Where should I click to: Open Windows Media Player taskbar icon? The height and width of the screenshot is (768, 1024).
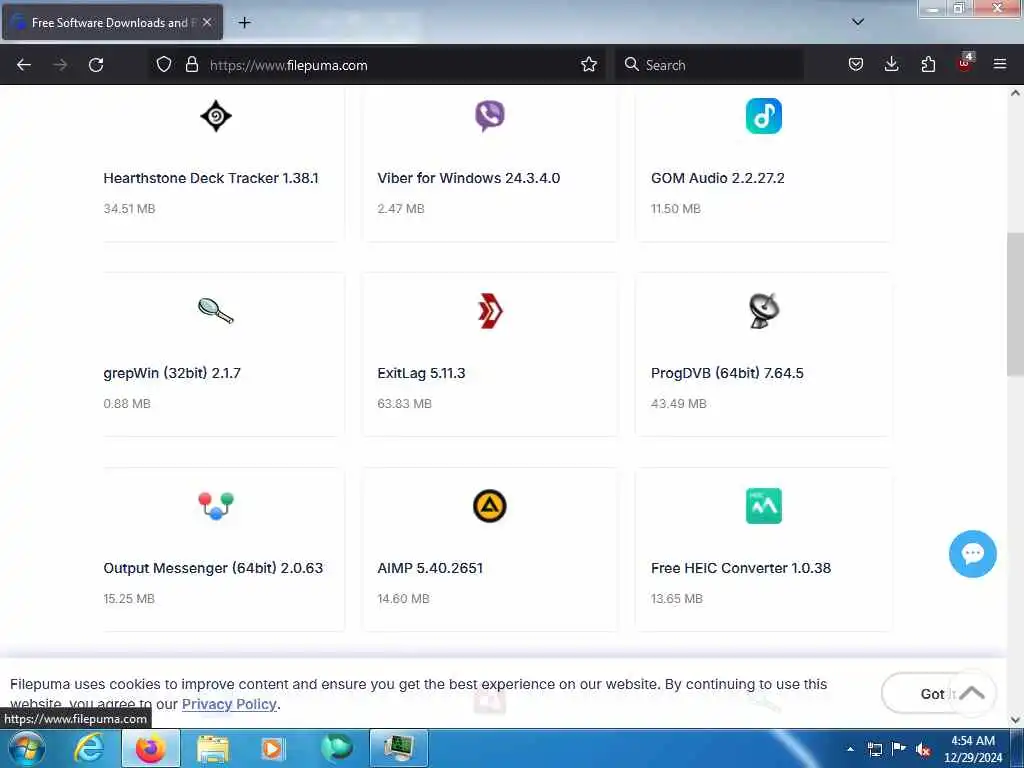(x=273, y=748)
